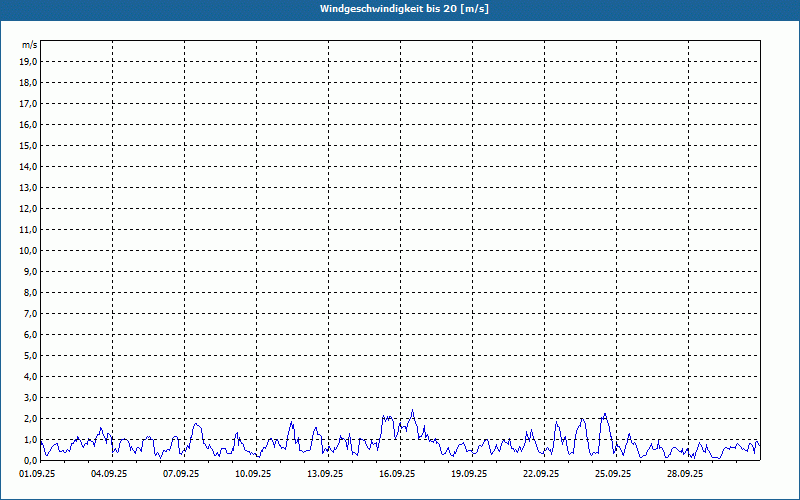Viewport: 800px width, 500px height.
Task: Select the 04.09.25 date label
Action: (109, 474)
